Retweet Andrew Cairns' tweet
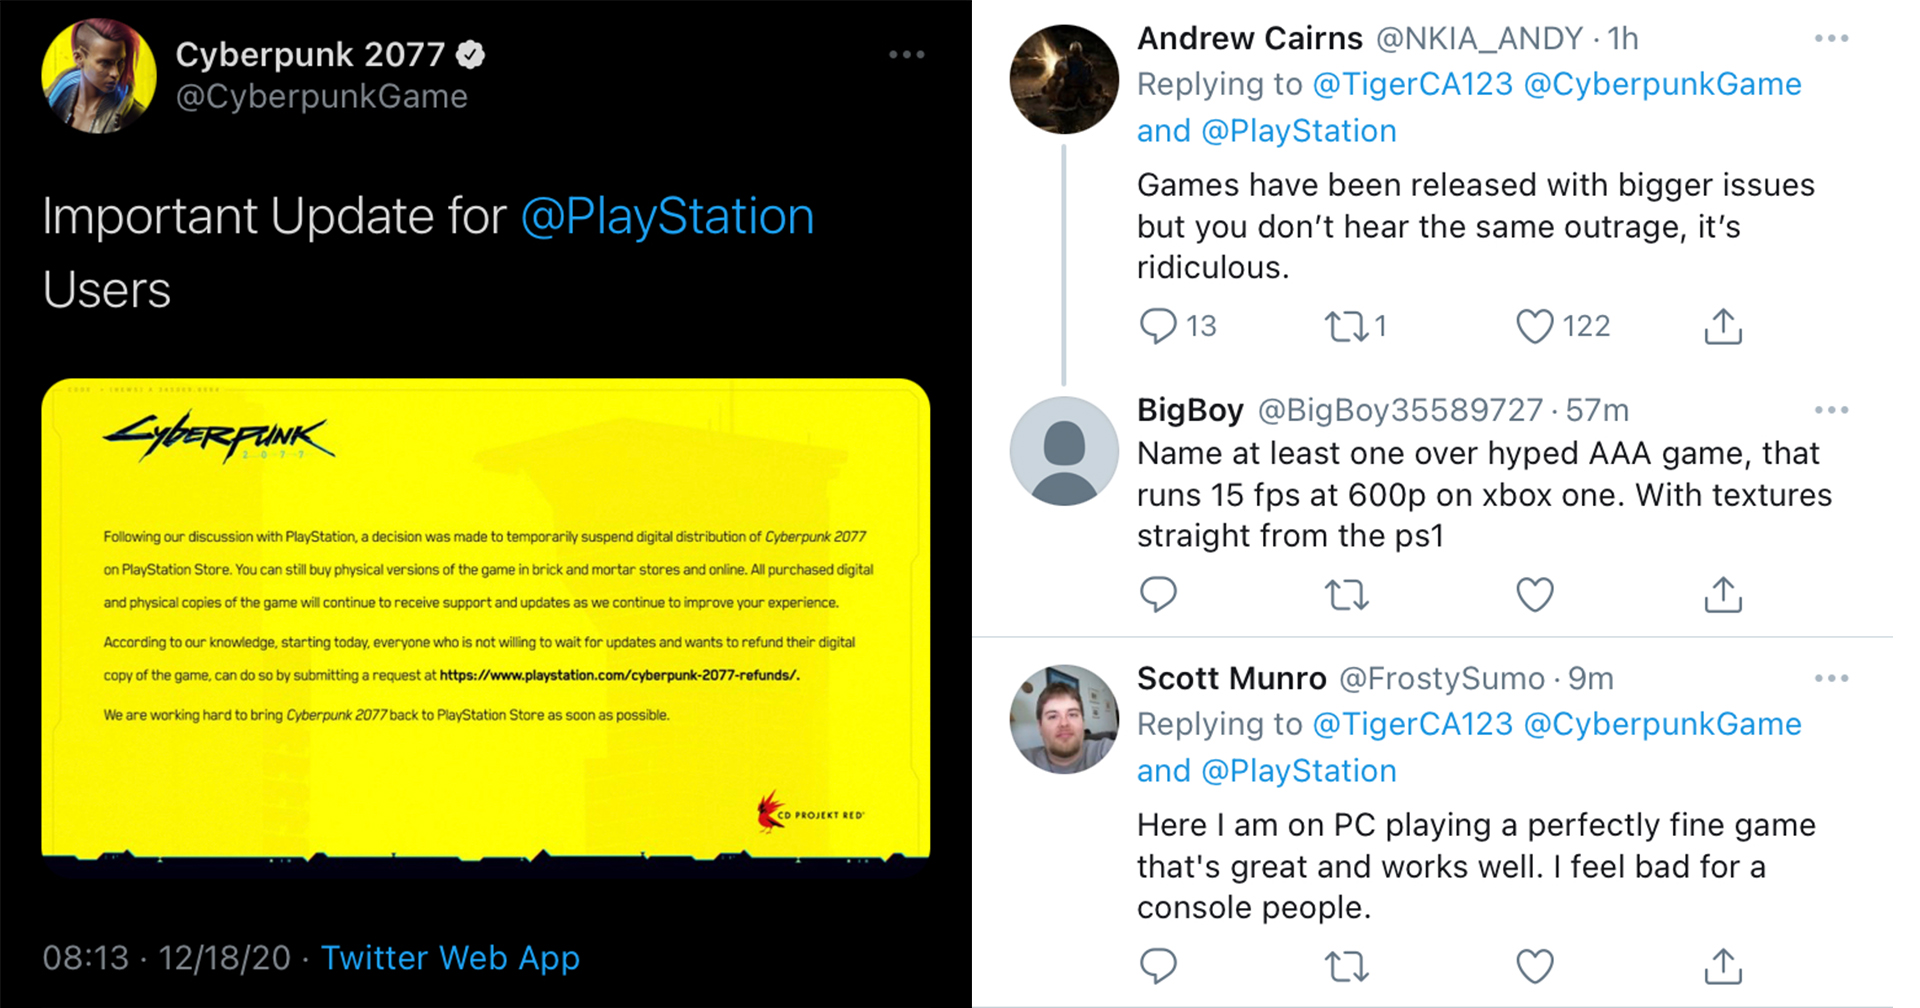1920x1008 pixels. 1345,326
